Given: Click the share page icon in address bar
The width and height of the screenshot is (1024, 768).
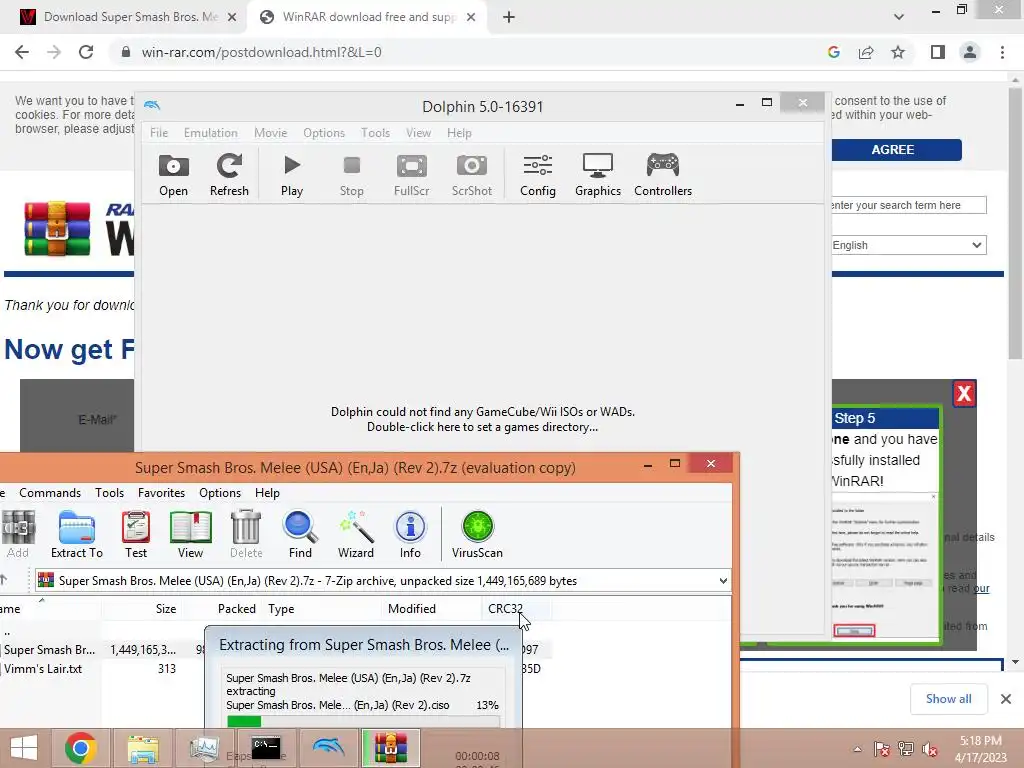Looking at the screenshot, I should (866, 52).
